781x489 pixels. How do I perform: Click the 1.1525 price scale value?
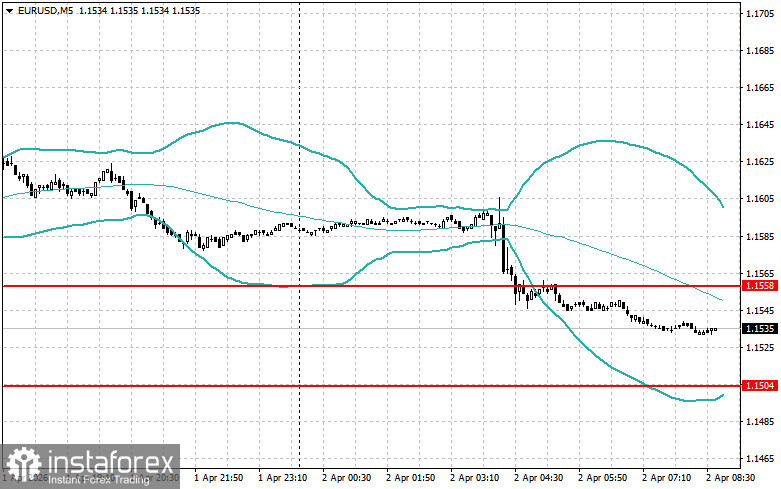pos(760,347)
